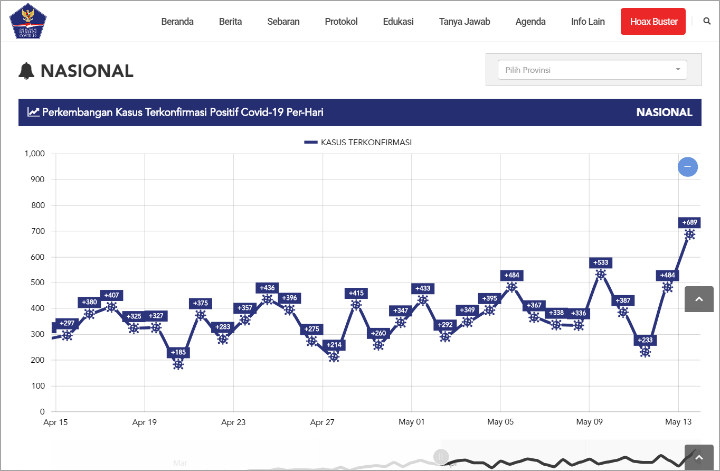
Task: Open the Tanya Jawab menu item
Action: pos(464,22)
